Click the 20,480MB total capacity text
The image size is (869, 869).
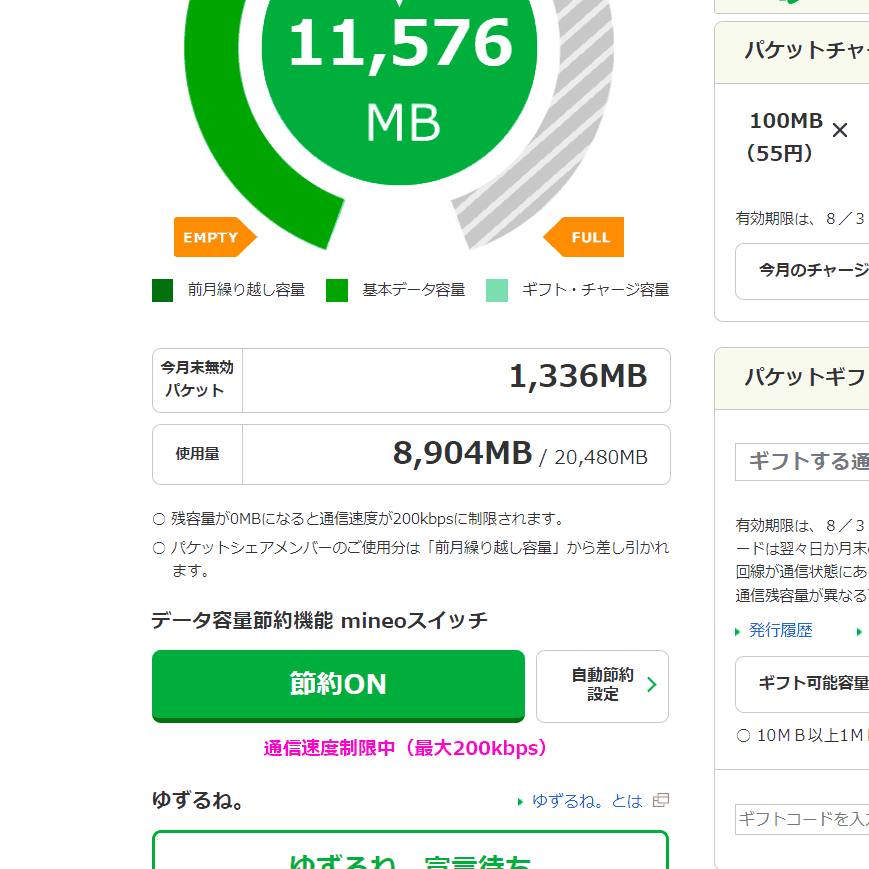[x=601, y=457]
